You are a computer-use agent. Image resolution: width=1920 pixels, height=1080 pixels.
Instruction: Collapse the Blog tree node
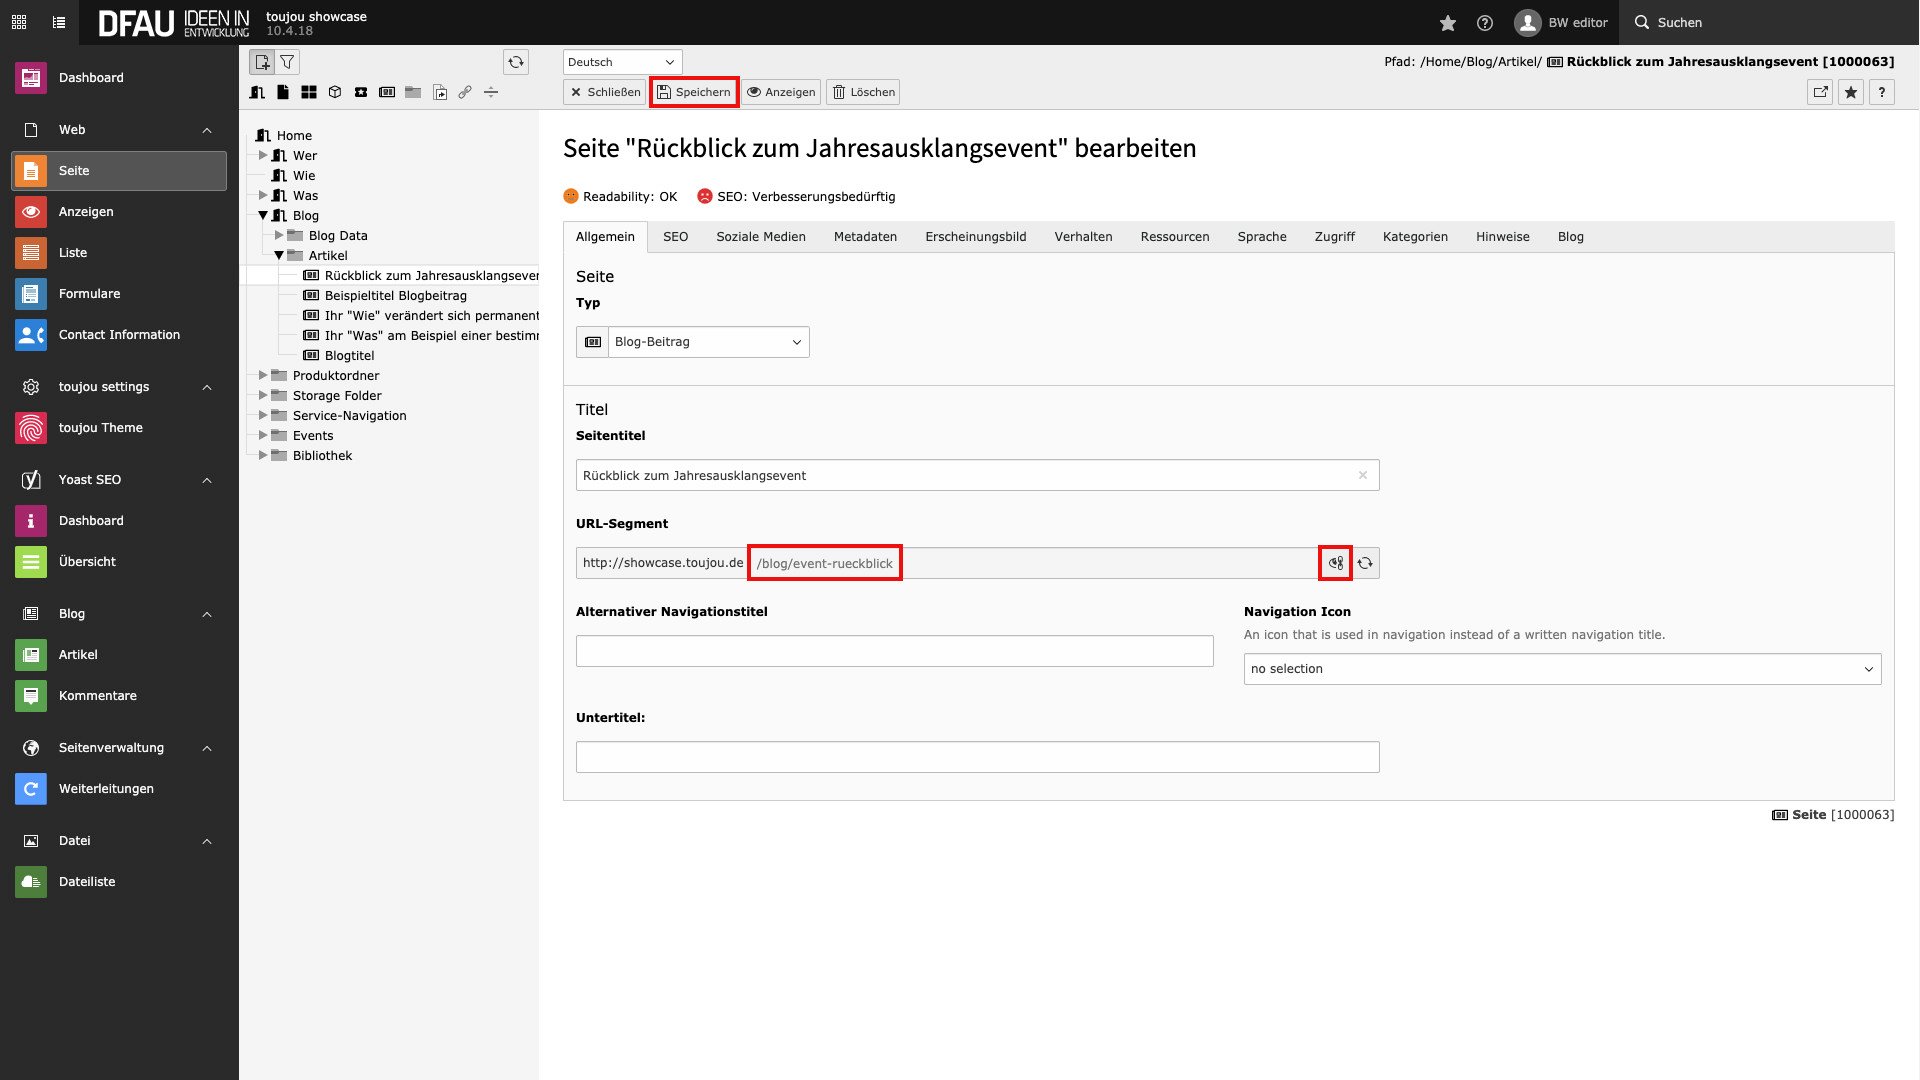[x=263, y=215]
